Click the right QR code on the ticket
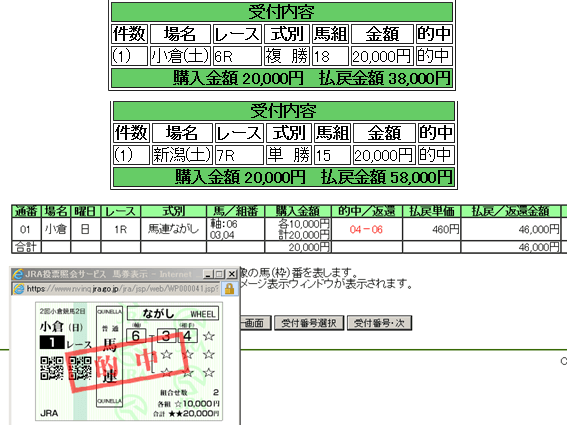 pos(80,368)
